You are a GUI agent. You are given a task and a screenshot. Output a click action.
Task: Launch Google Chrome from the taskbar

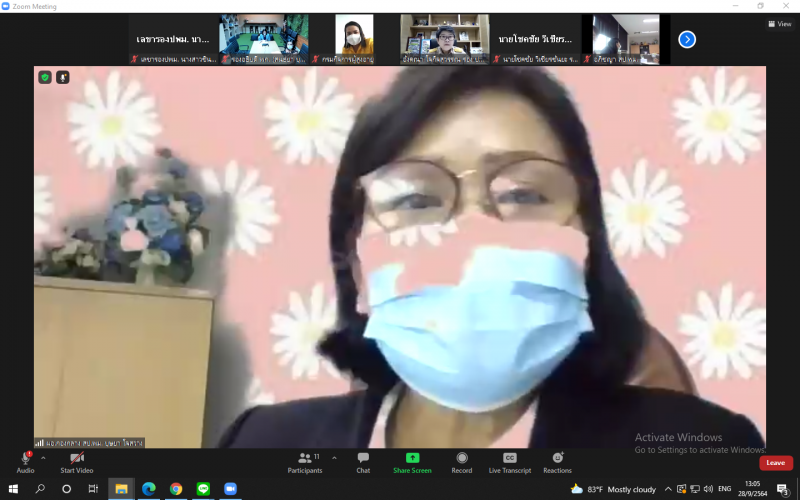pyautogui.click(x=176, y=489)
